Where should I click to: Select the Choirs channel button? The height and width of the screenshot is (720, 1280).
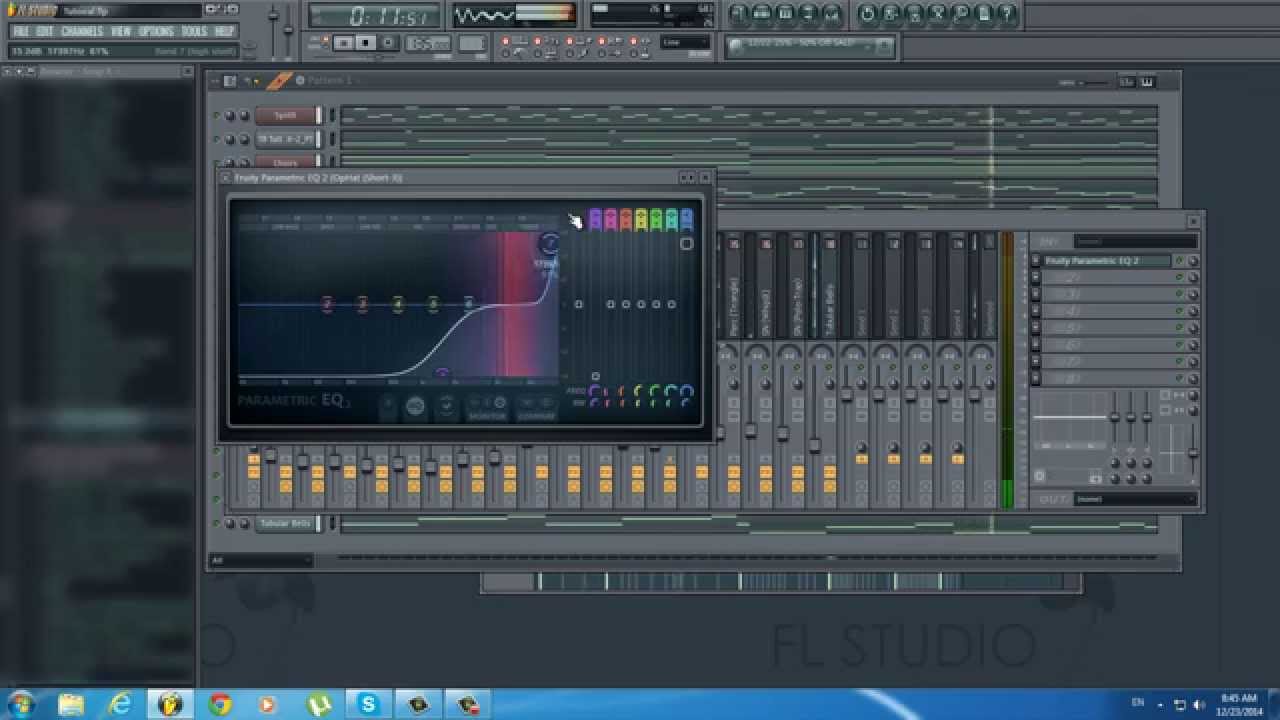point(286,162)
